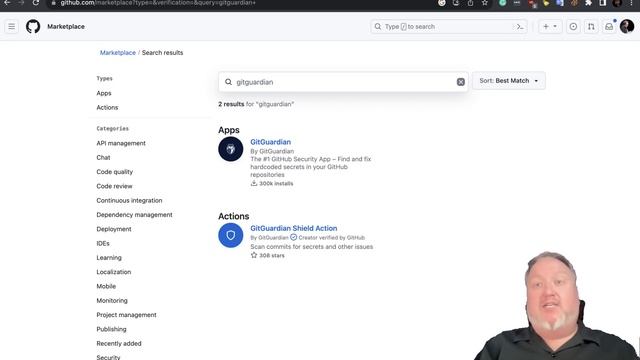This screenshot has width=640, height=360.
Task: Open the GitGuardian app listing
Action: [271, 142]
